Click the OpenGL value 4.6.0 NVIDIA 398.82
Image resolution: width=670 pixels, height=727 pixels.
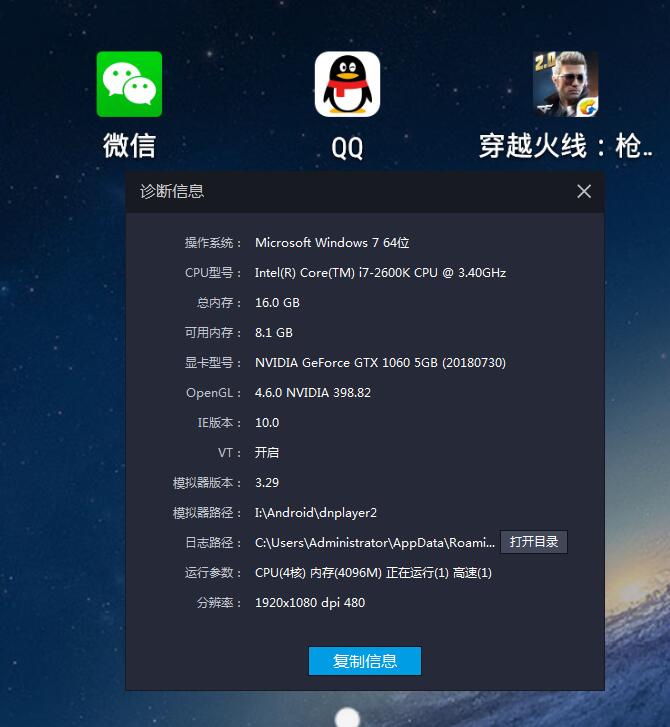pyautogui.click(x=313, y=393)
